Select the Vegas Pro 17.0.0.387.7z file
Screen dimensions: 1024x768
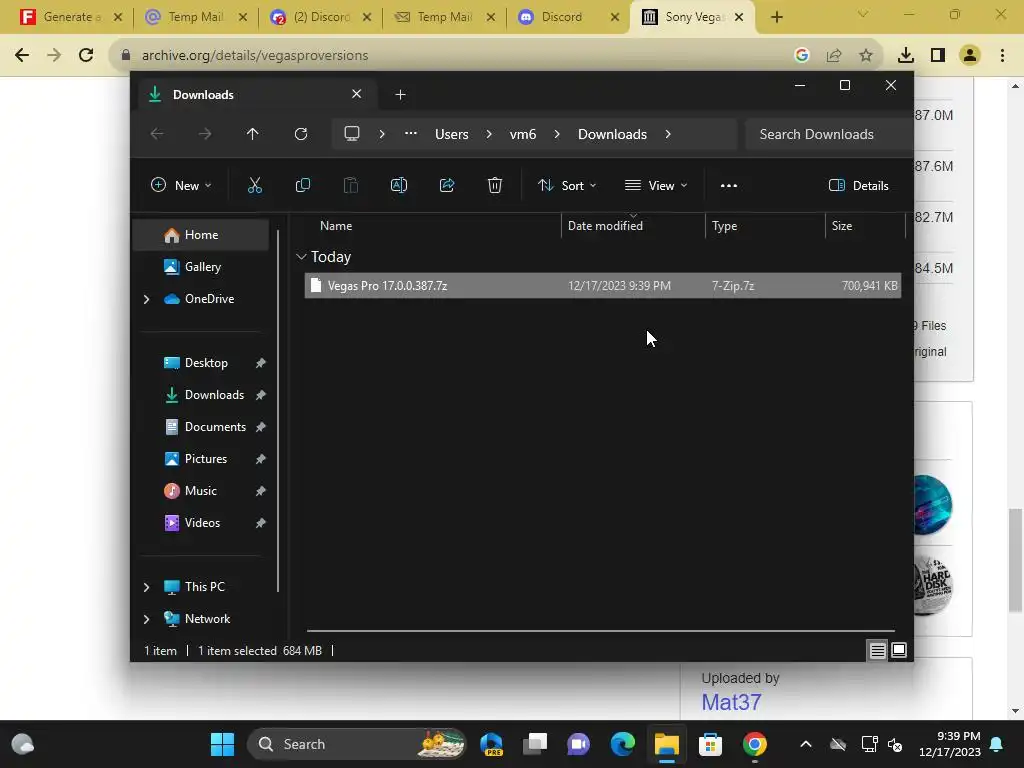(x=603, y=286)
